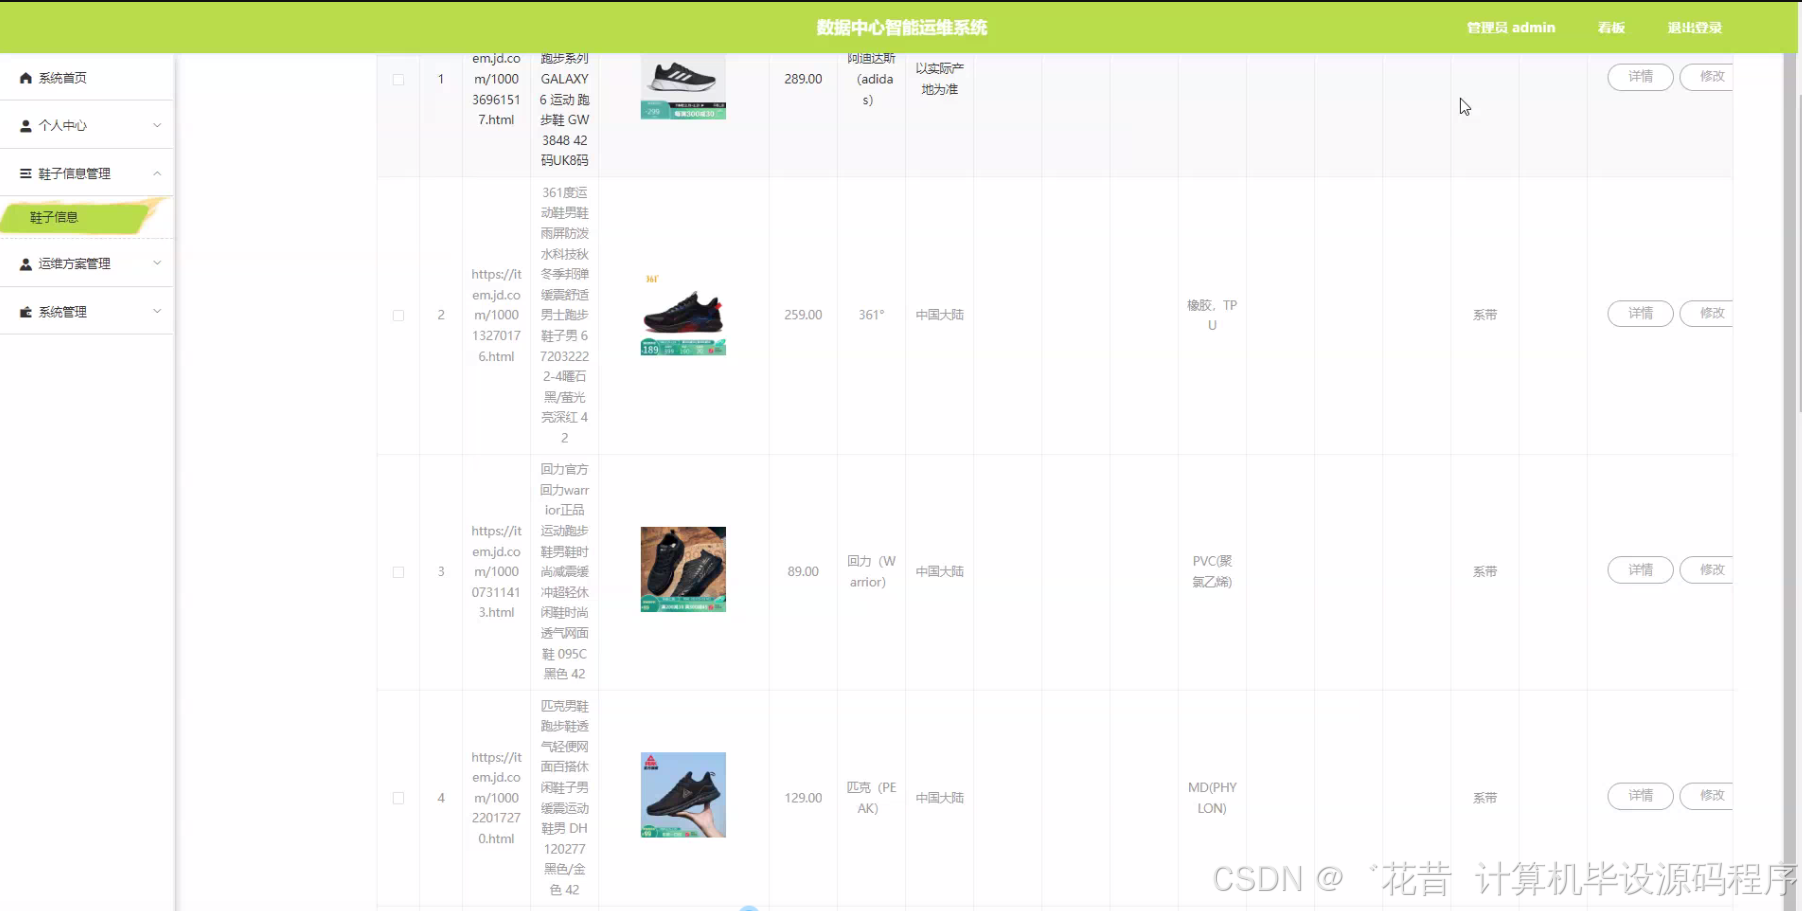
Task: Click the URL cell ending 13270176.html
Action: [496, 315]
